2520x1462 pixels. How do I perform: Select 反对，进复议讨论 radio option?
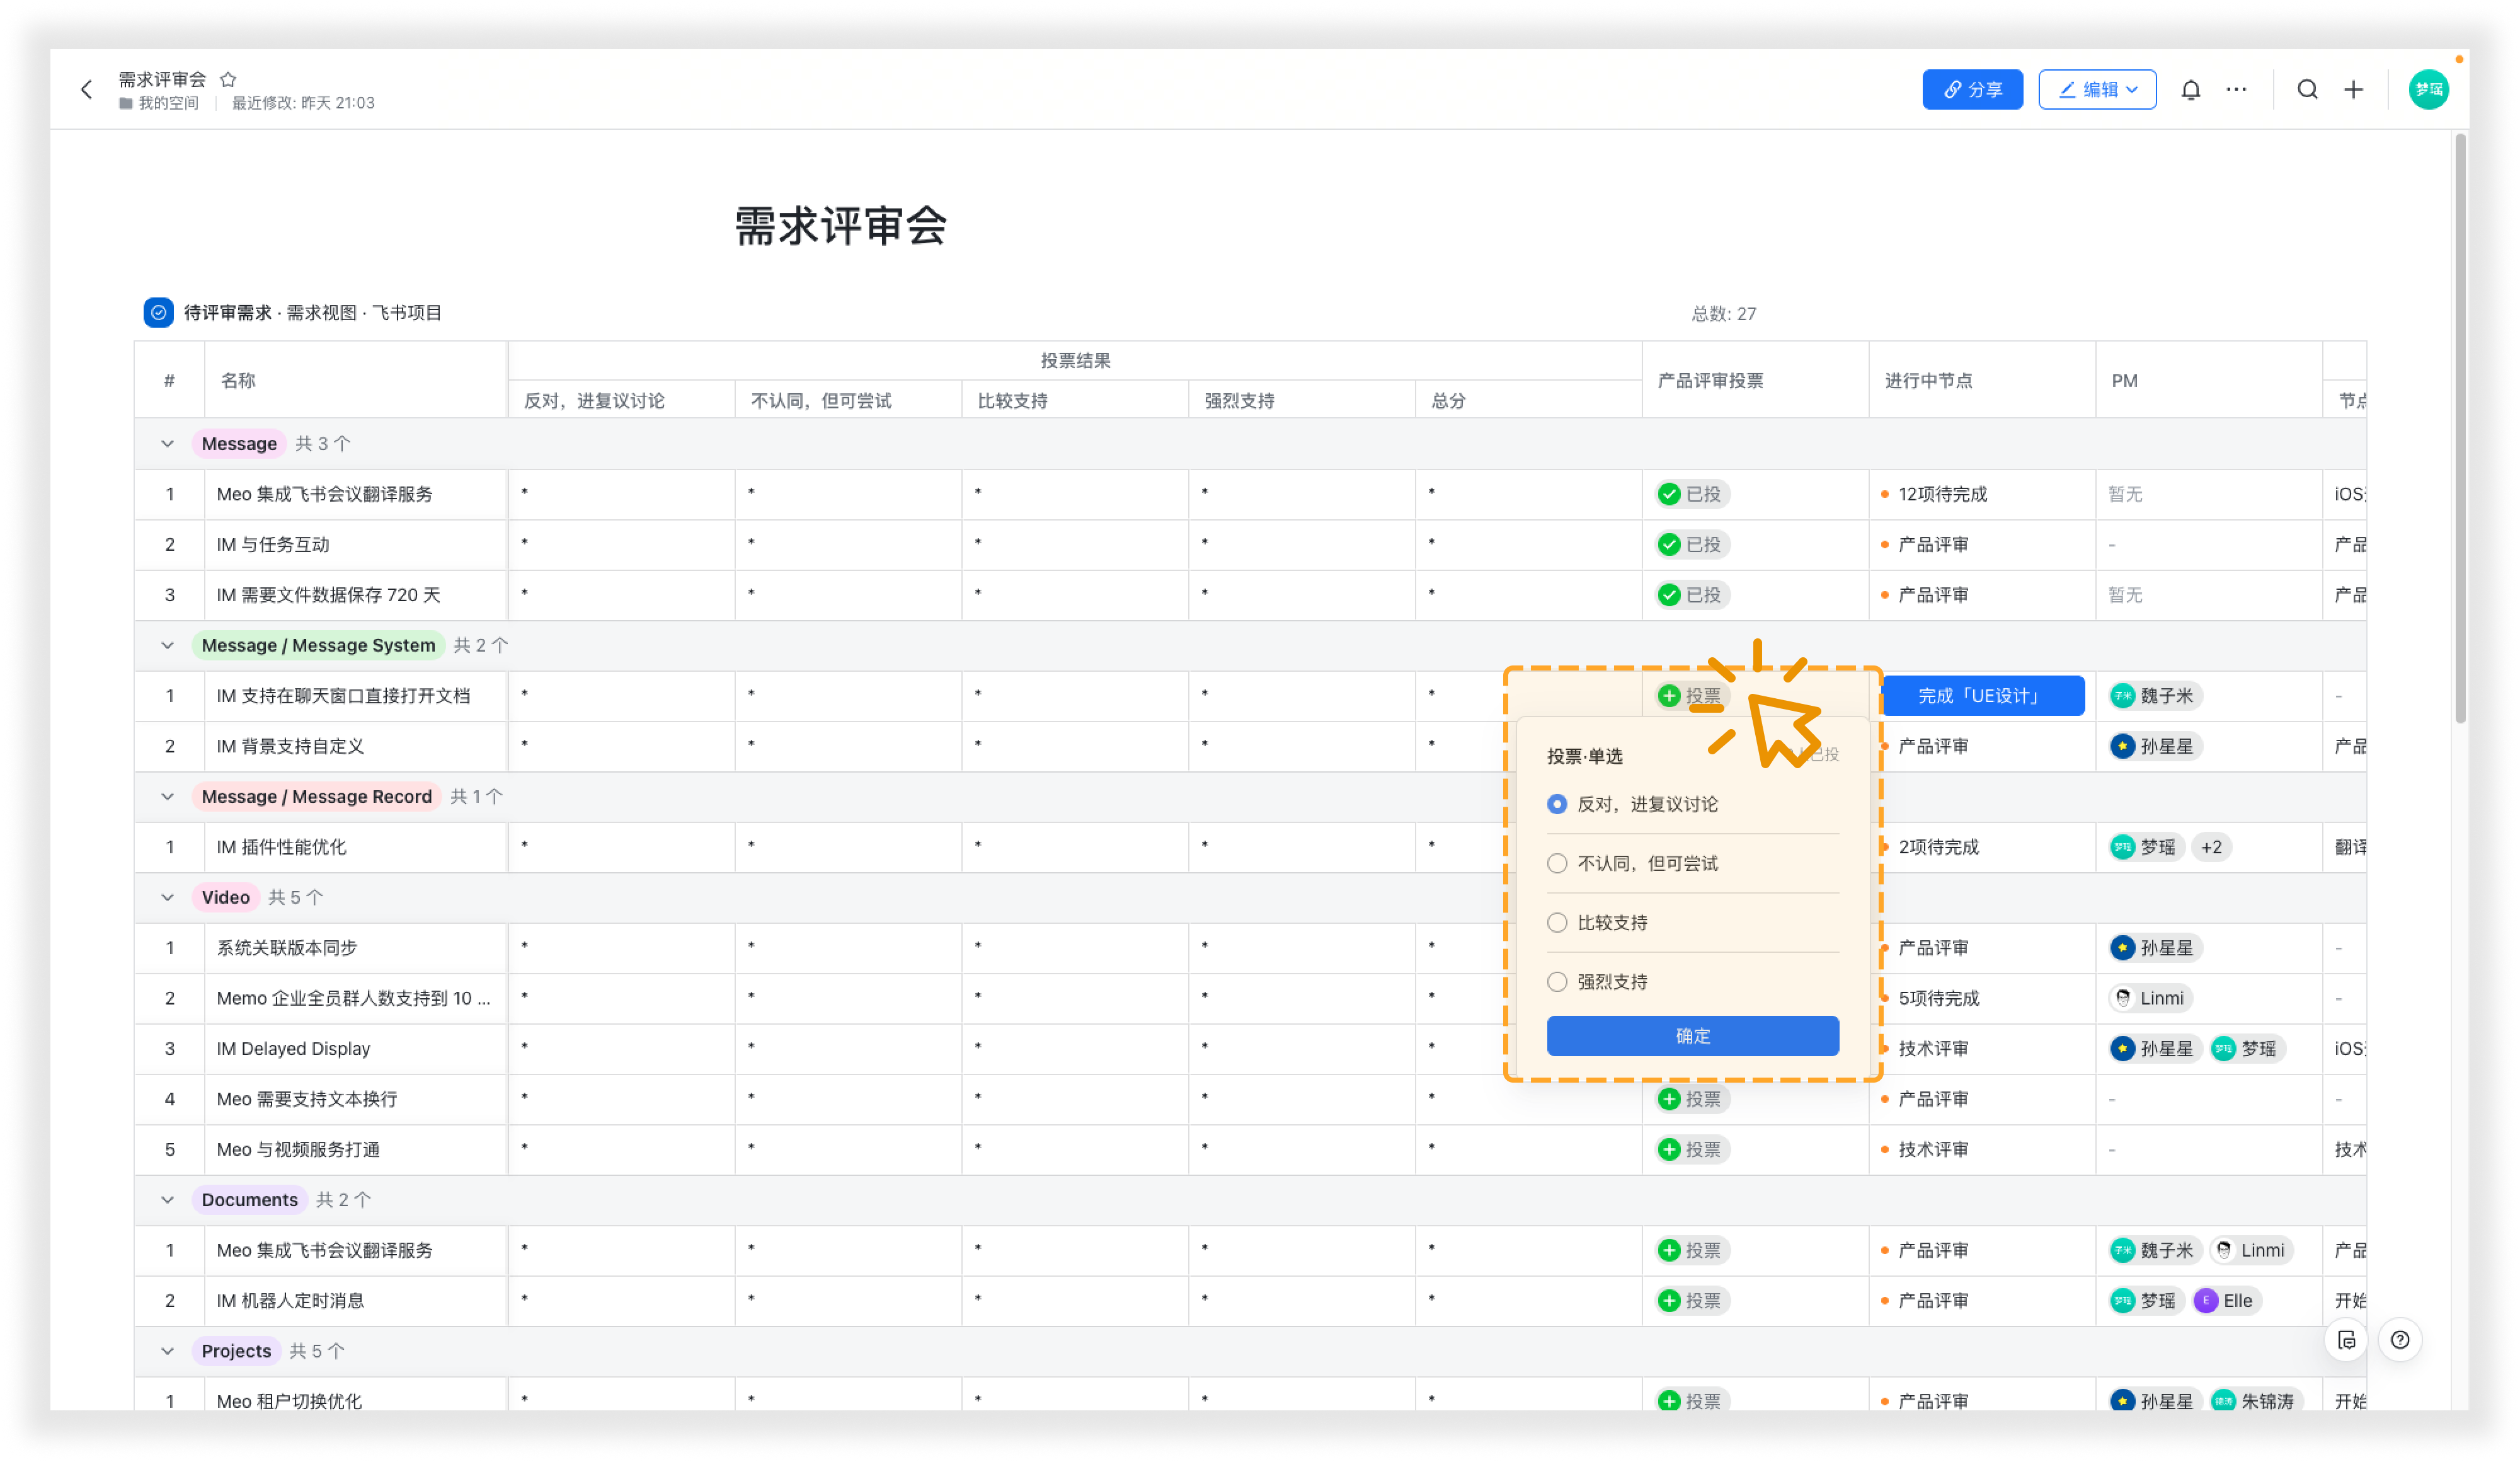coord(1556,804)
